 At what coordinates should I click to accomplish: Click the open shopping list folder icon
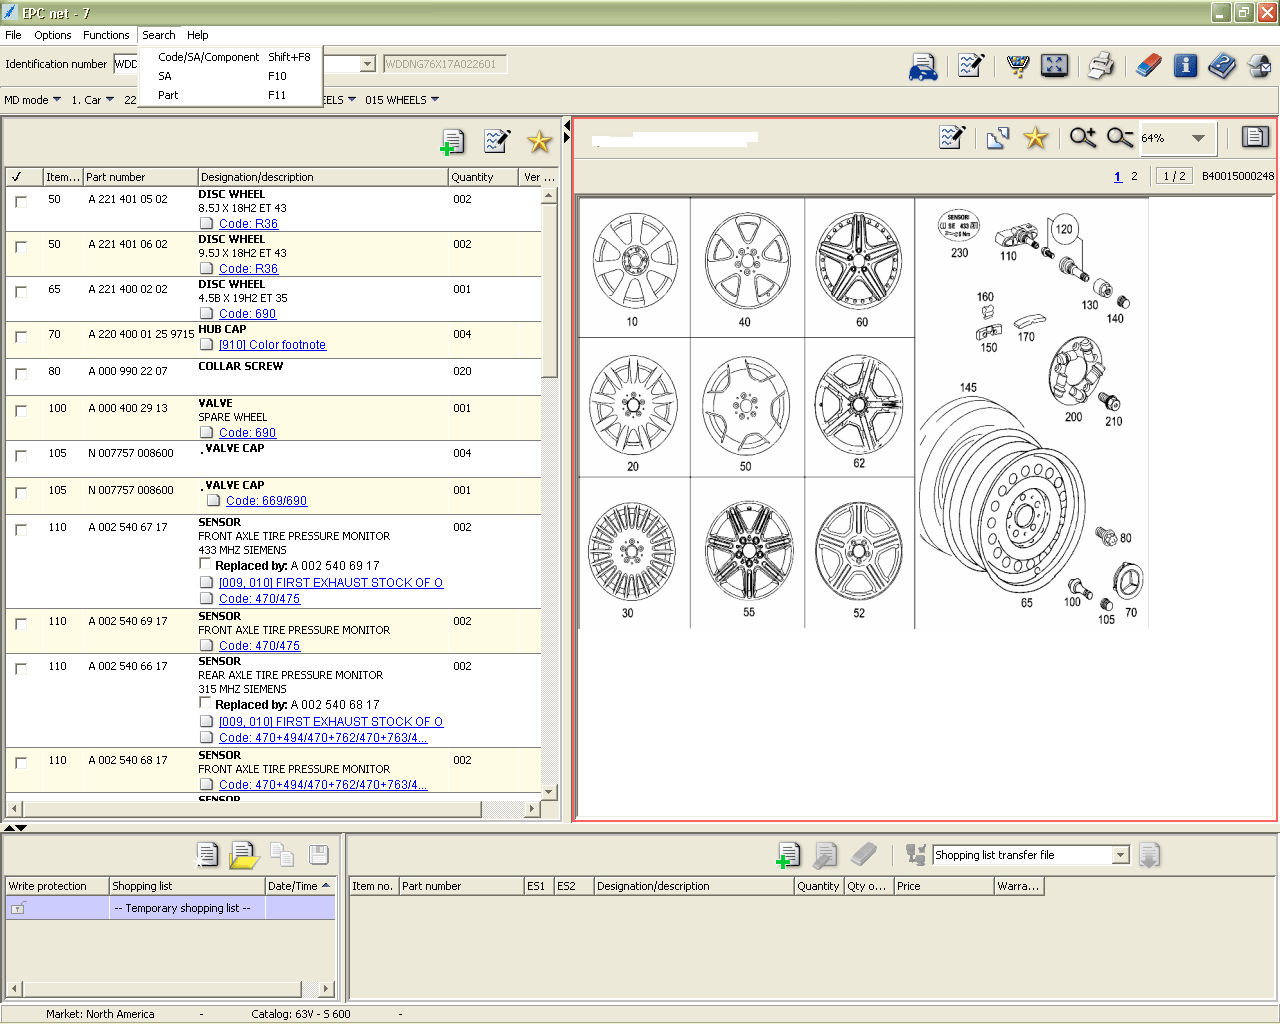click(244, 855)
